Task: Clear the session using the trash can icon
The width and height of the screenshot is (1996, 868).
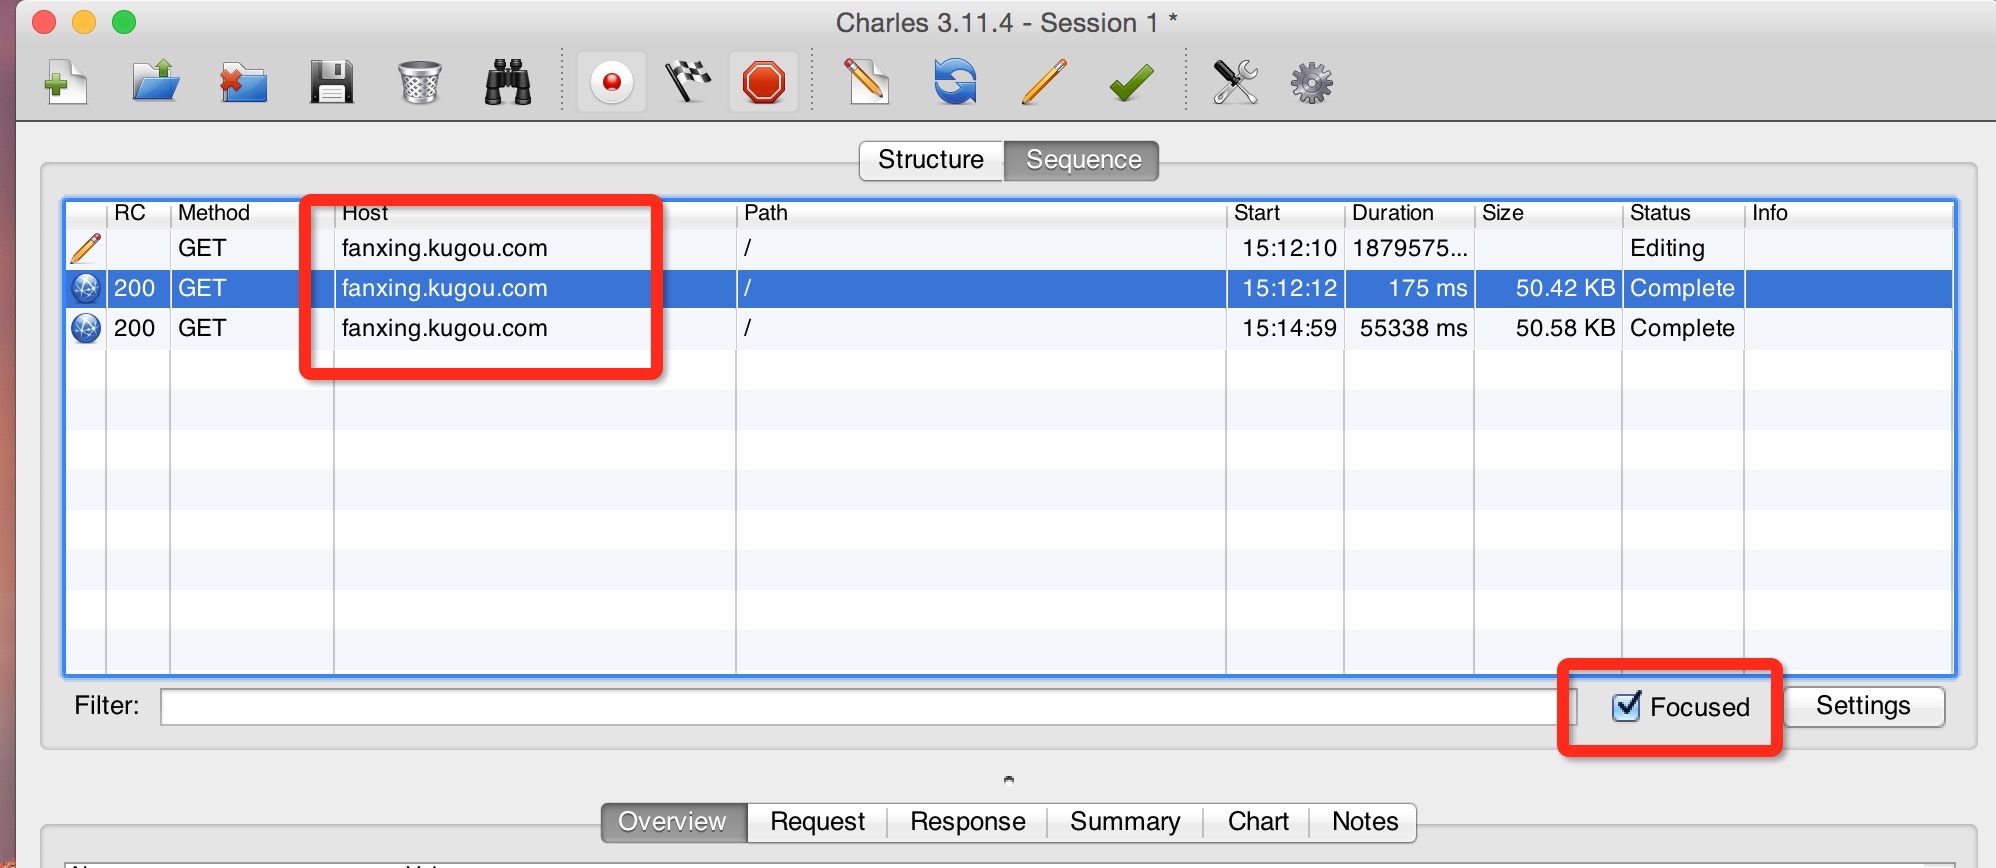Action: pyautogui.click(x=419, y=82)
